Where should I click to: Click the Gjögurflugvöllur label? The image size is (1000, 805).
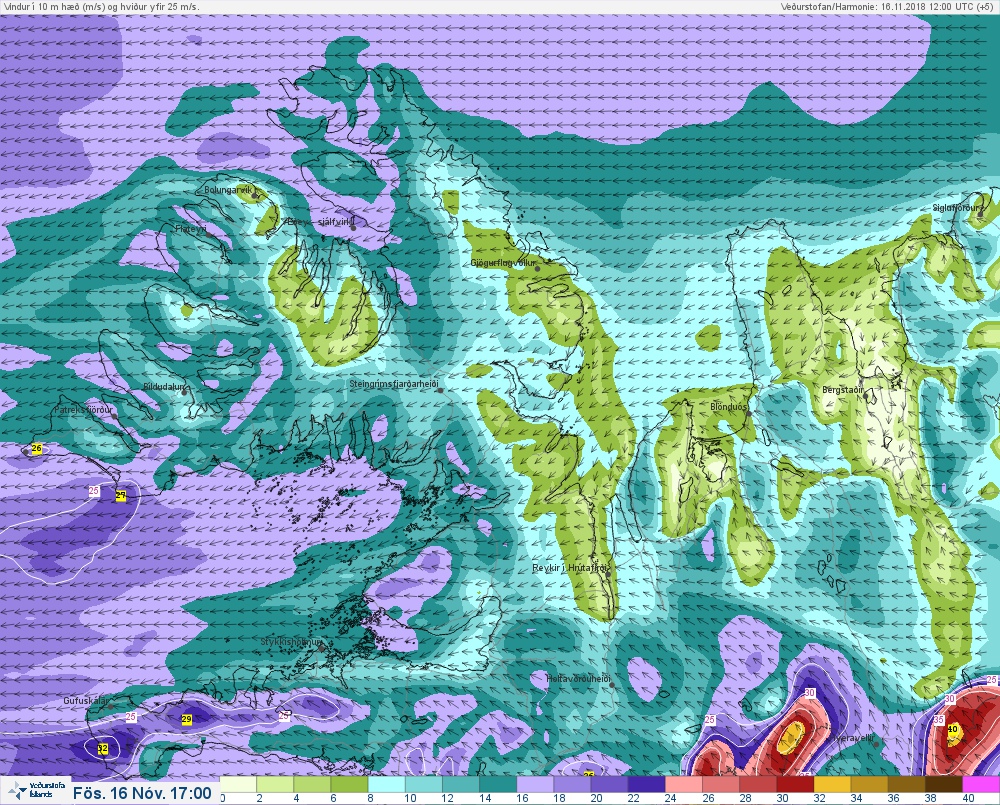[x=503, y=263]
